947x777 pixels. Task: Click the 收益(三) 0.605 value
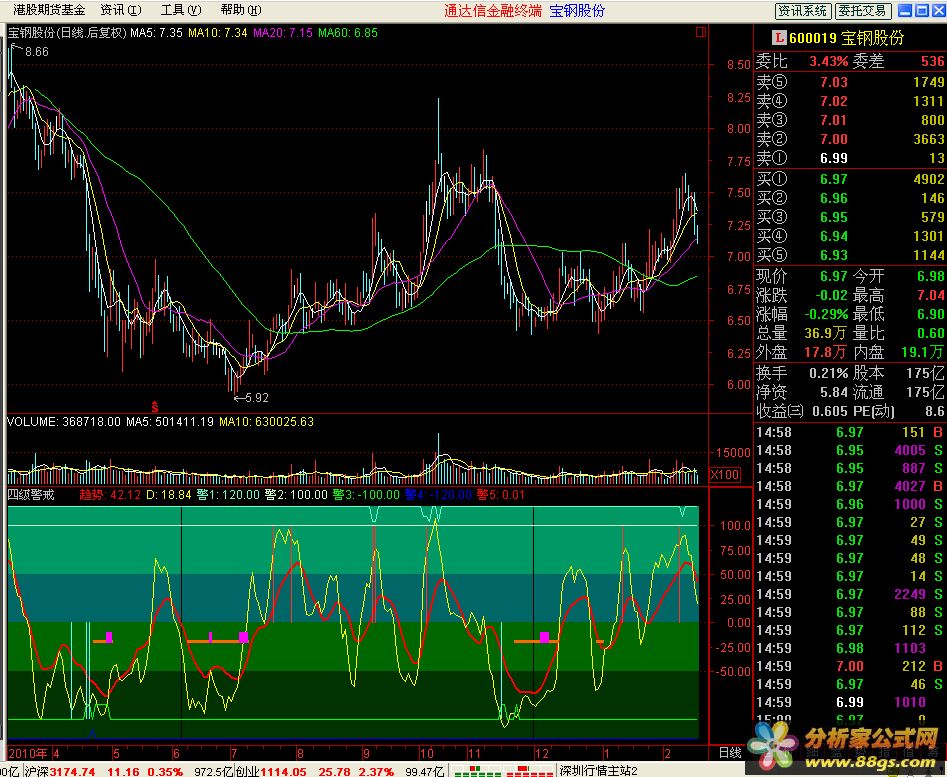click(x=830, y=411)
